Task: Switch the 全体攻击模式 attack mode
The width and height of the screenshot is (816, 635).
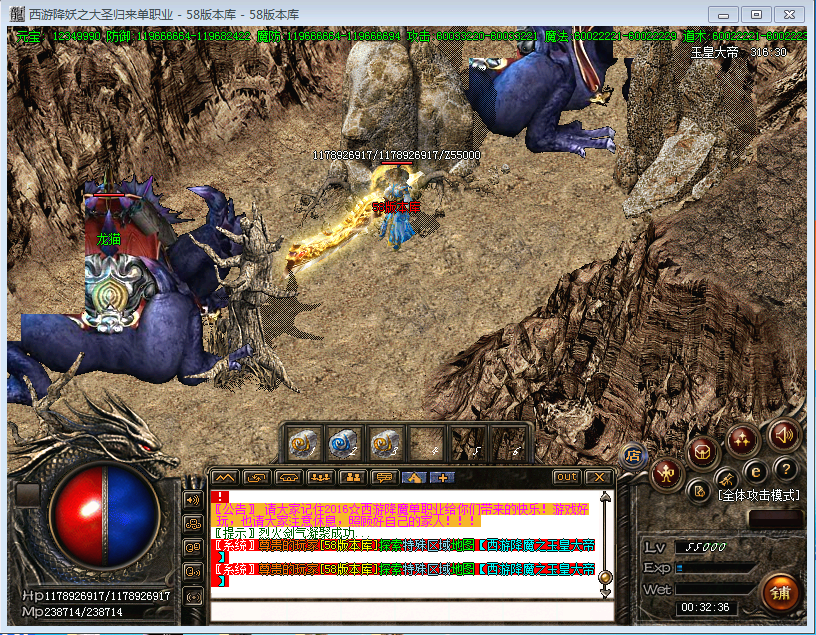Action: pyautogui.click(x=759, y=495)
